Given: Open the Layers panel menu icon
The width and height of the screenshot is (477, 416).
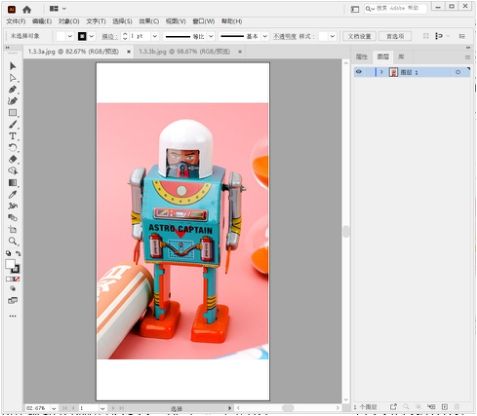Looking at the screenshot, I should pyautogui.click(x=467, y=57).
